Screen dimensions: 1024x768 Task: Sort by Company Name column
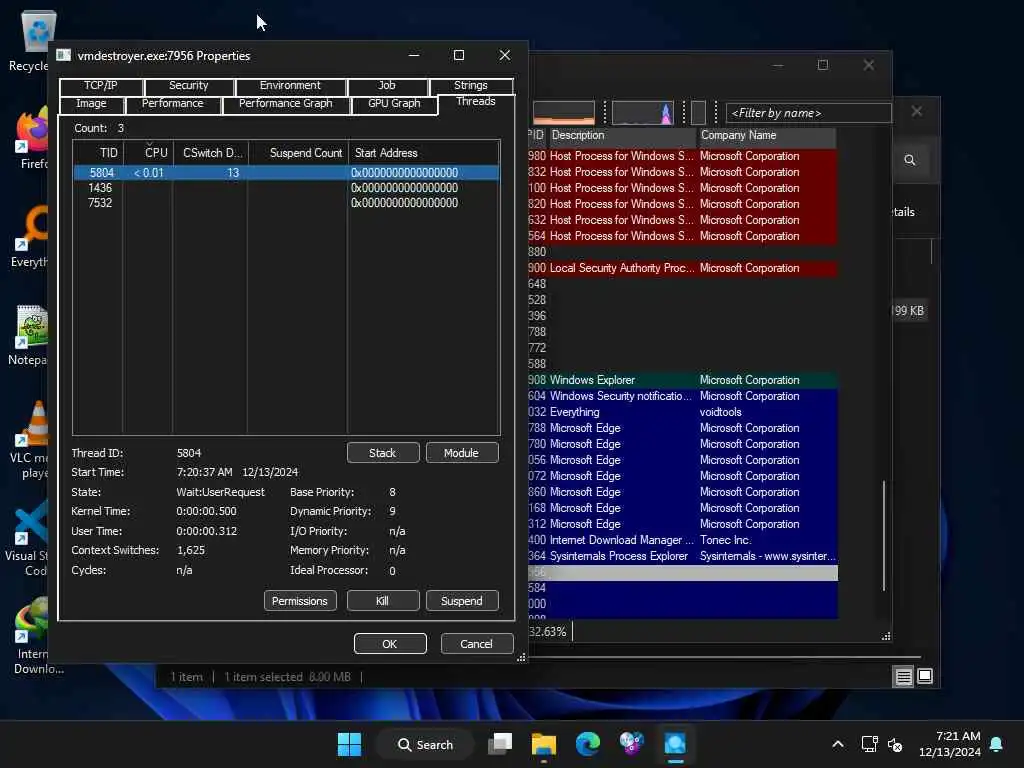coord(767,135)
